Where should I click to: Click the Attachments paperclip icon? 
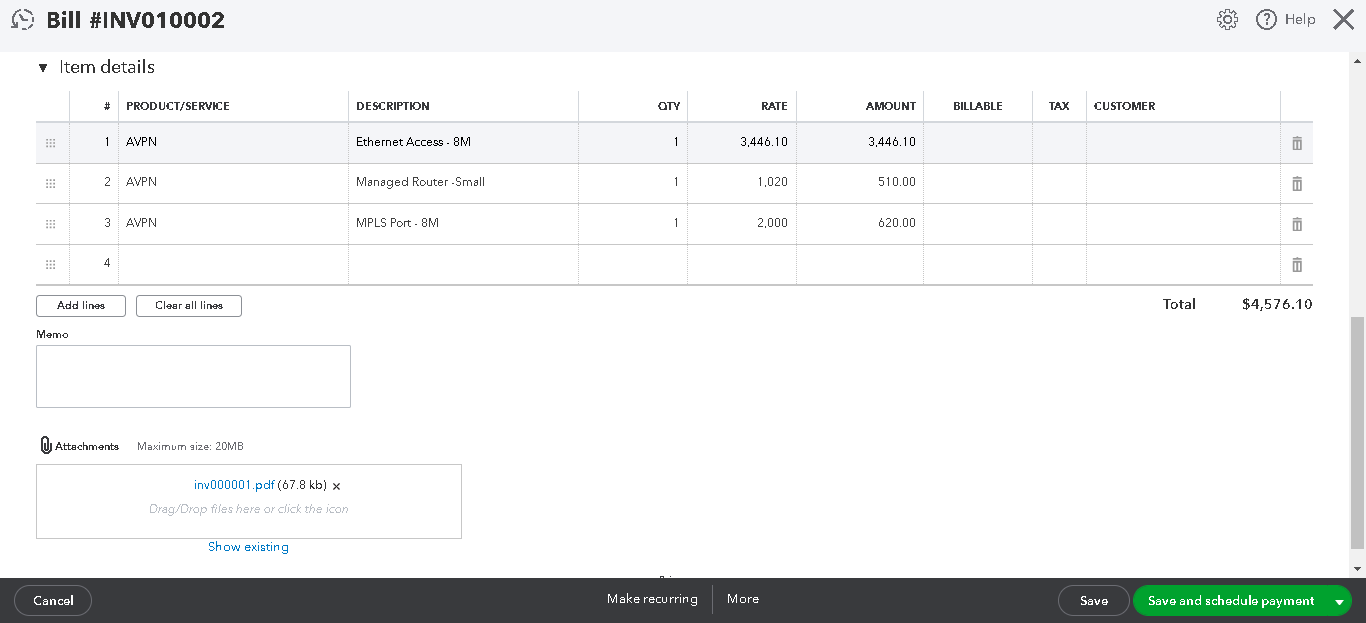(46, 446)
